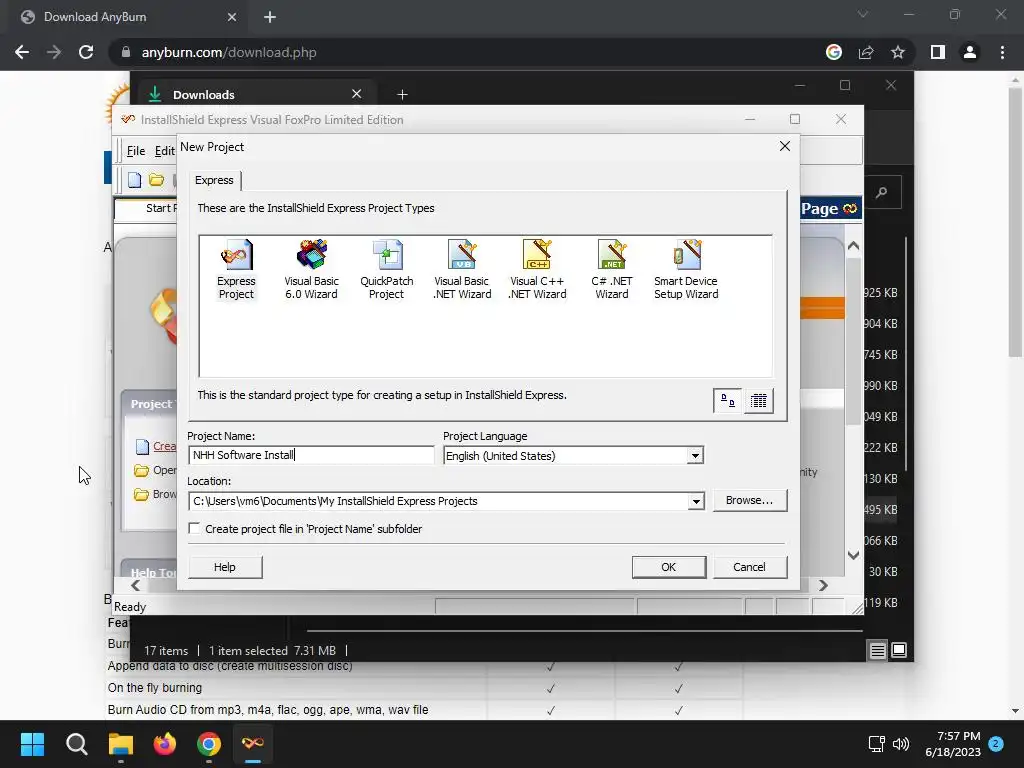Select the Visual C++ .NET Wizard icon
This screenshot has width=1024, height=768.
point(537,269)
